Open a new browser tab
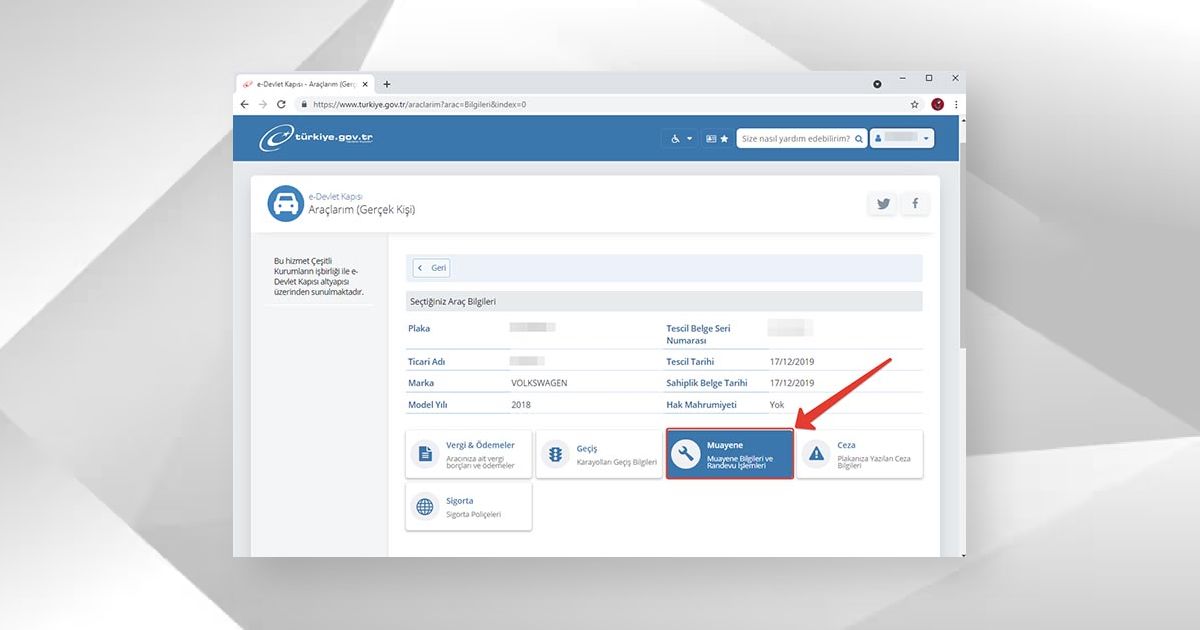The height and width of the screenshot is (630, 1200). pos(387,84)
